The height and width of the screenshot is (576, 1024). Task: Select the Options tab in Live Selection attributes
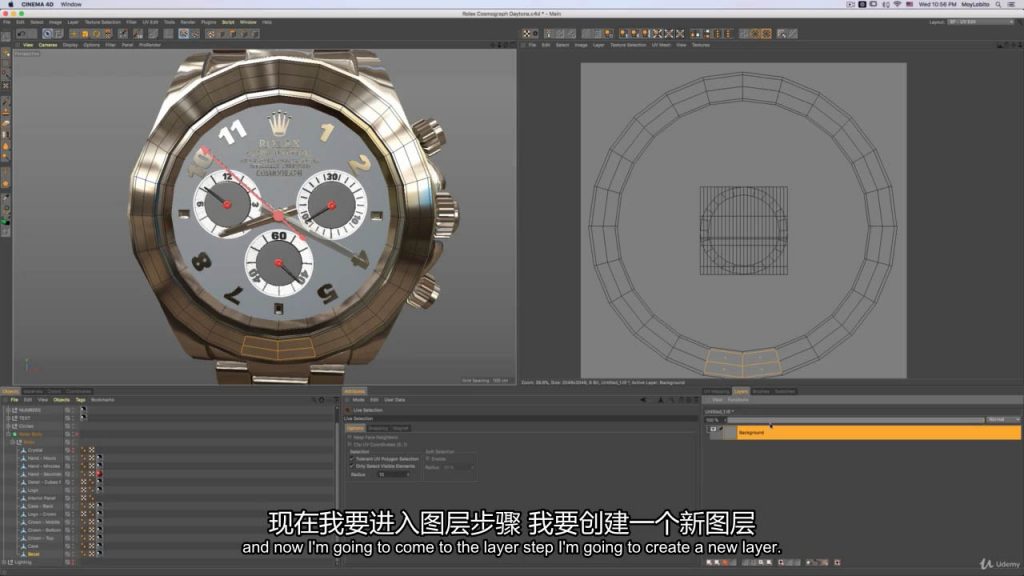pyautogui.click(x=355, y=428)
